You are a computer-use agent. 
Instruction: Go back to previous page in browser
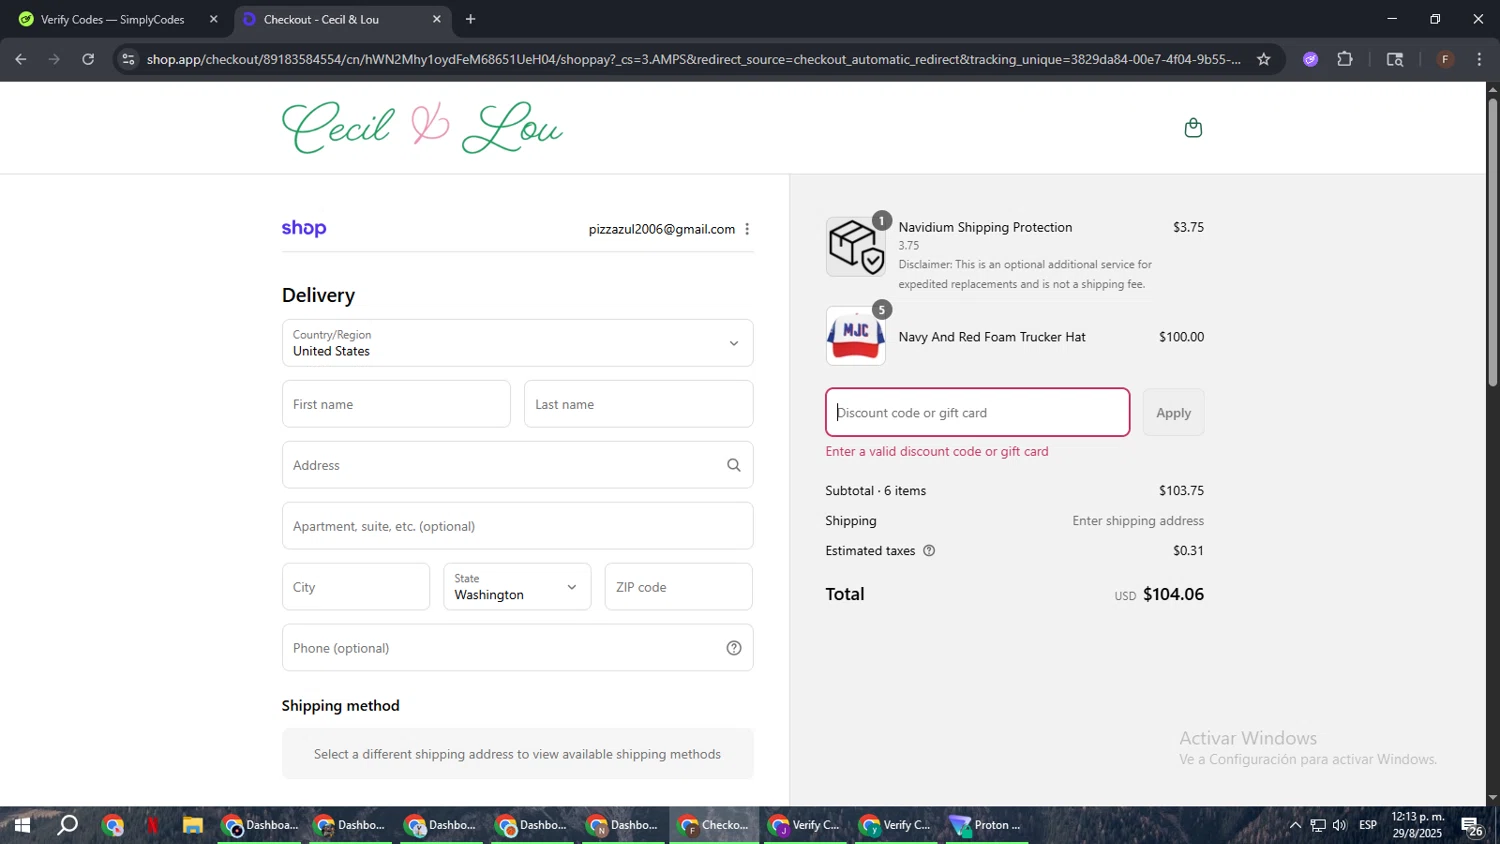pos(21,59)
